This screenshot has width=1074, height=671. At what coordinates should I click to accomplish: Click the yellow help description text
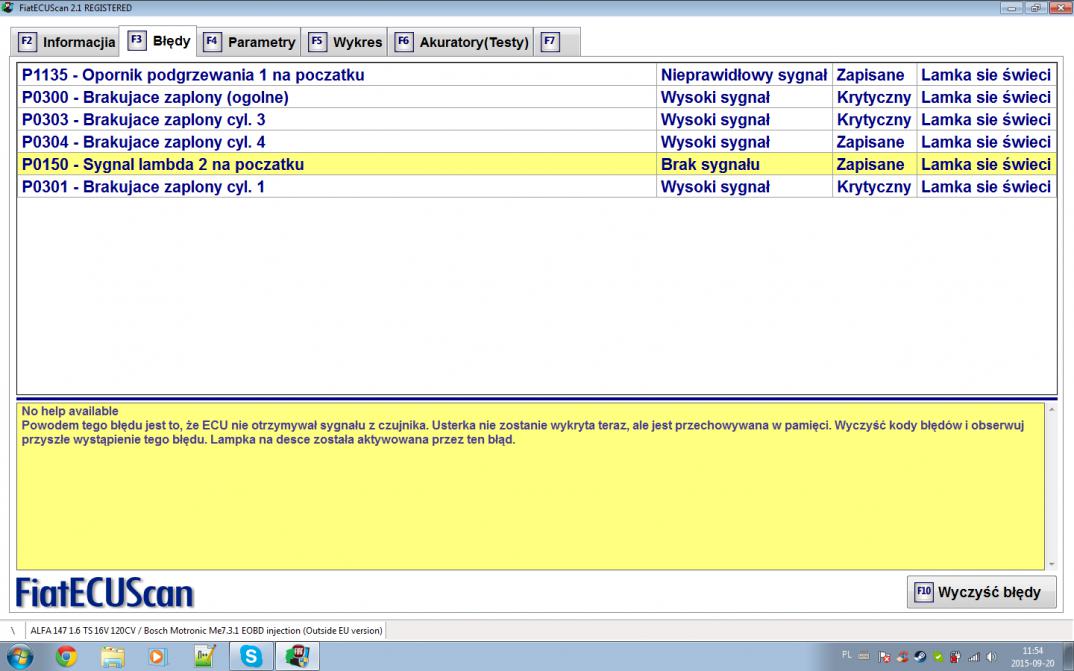(522, 425)
